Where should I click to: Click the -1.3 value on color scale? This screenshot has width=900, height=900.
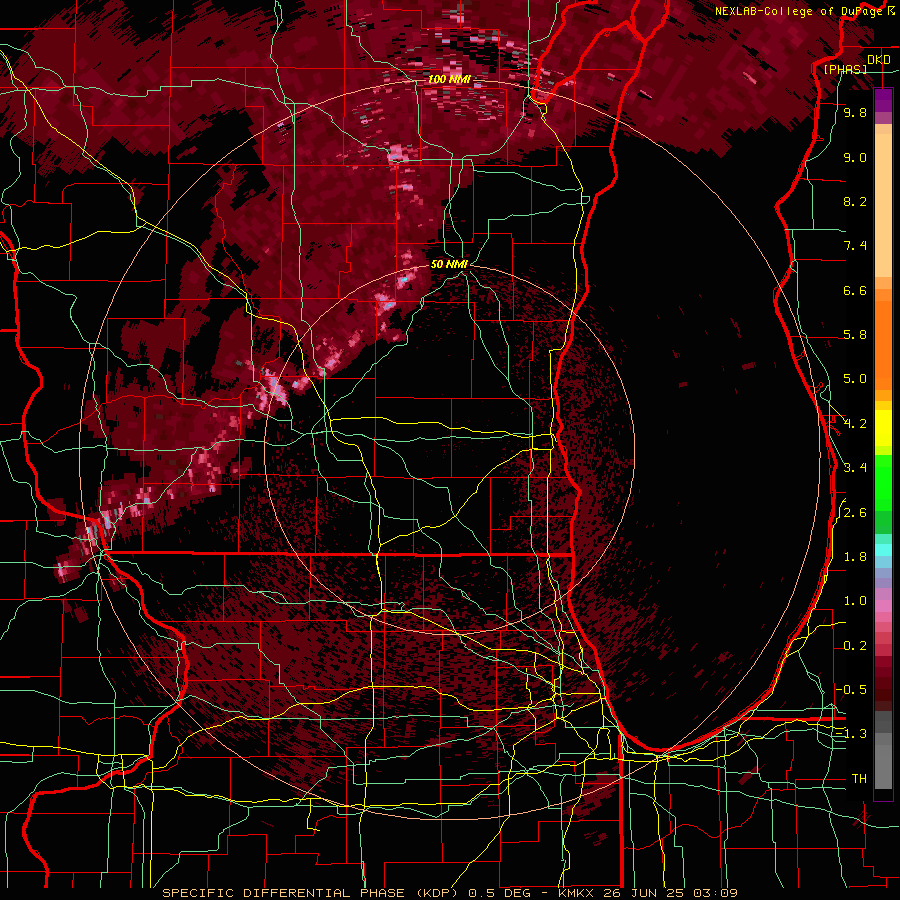coord(851,734)
